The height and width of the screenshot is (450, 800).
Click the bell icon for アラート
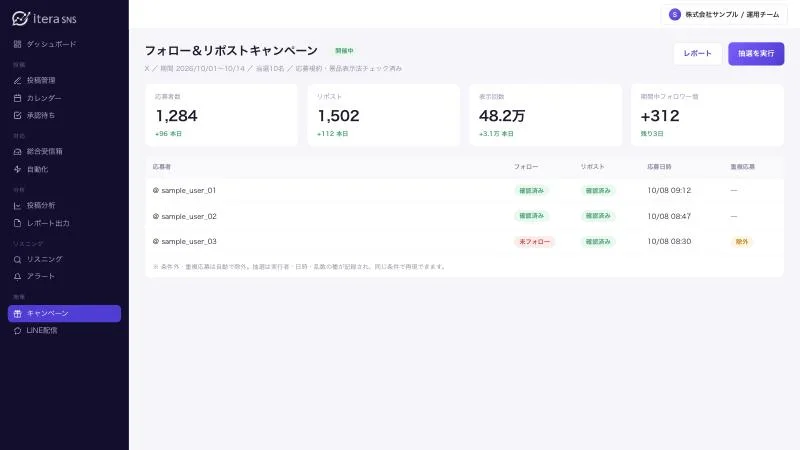[17, 277]
